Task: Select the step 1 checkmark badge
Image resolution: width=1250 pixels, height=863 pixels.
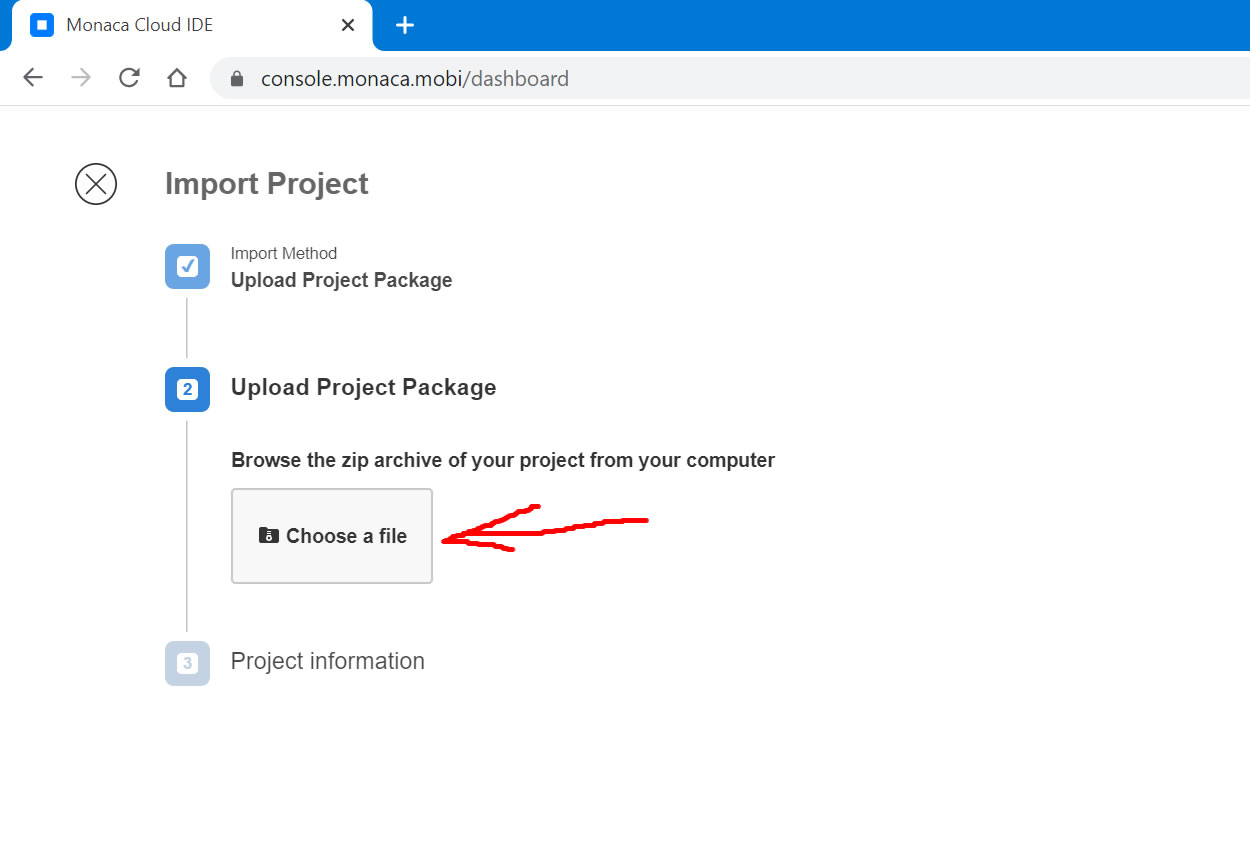Action: click(x=187, y=267)
